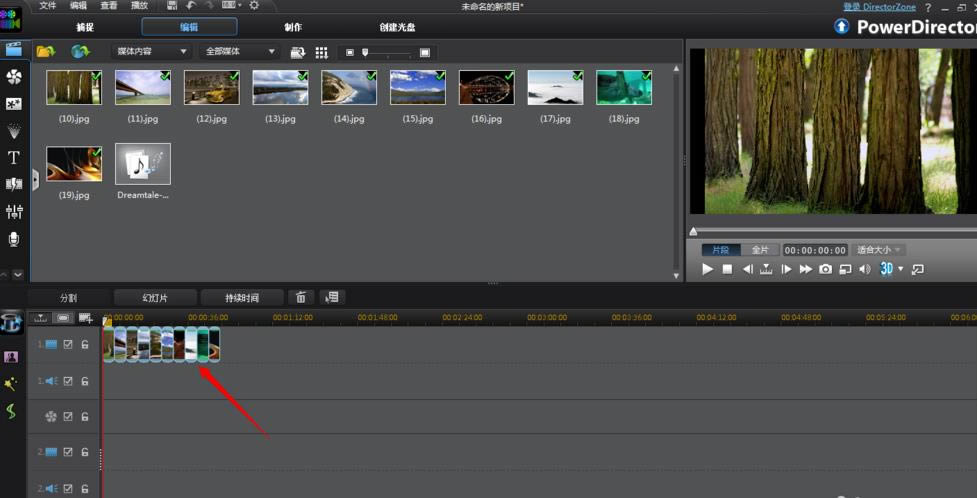This screenshot has height=498, width=977.
Task: Open the Effect Room pinwheel icon
Action: point(14,77)
